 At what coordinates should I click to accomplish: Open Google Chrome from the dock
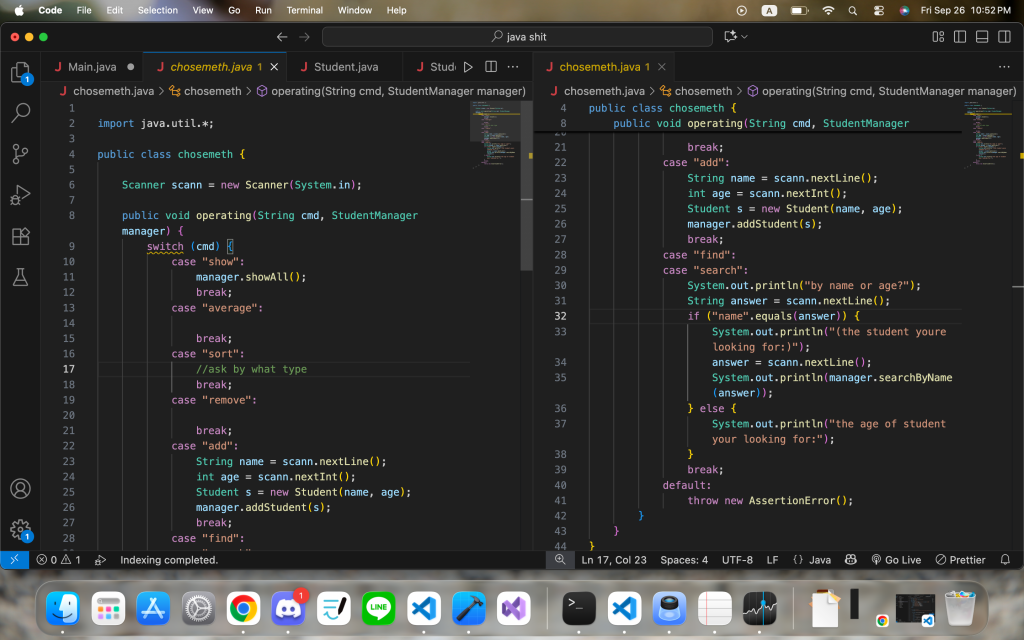(x=243, y=608)
